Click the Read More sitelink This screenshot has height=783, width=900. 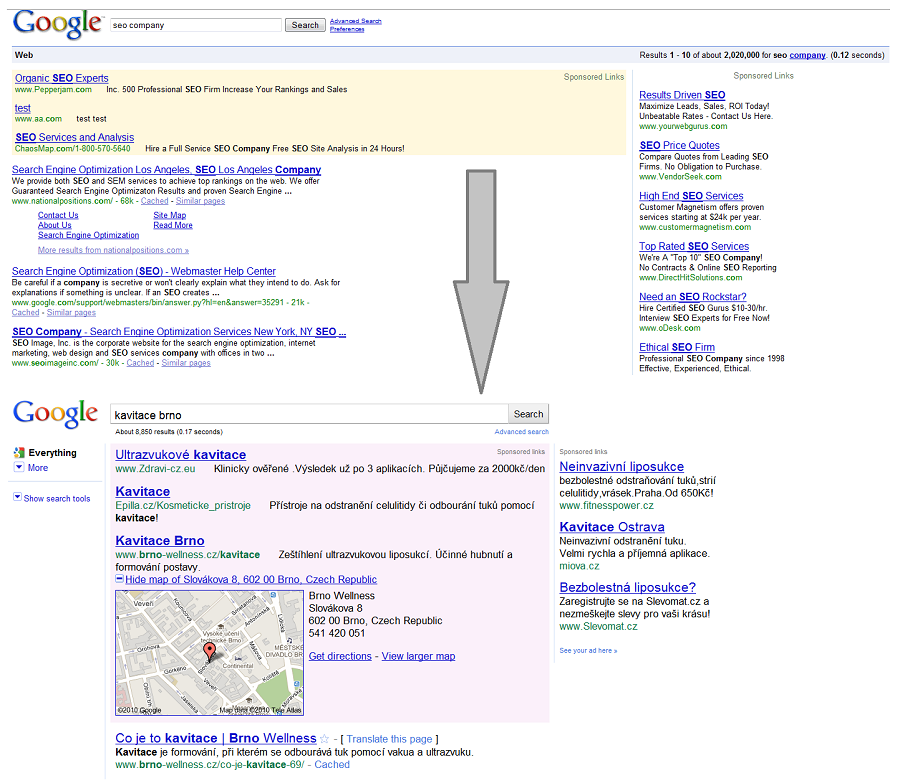click(x=173, y=225)
